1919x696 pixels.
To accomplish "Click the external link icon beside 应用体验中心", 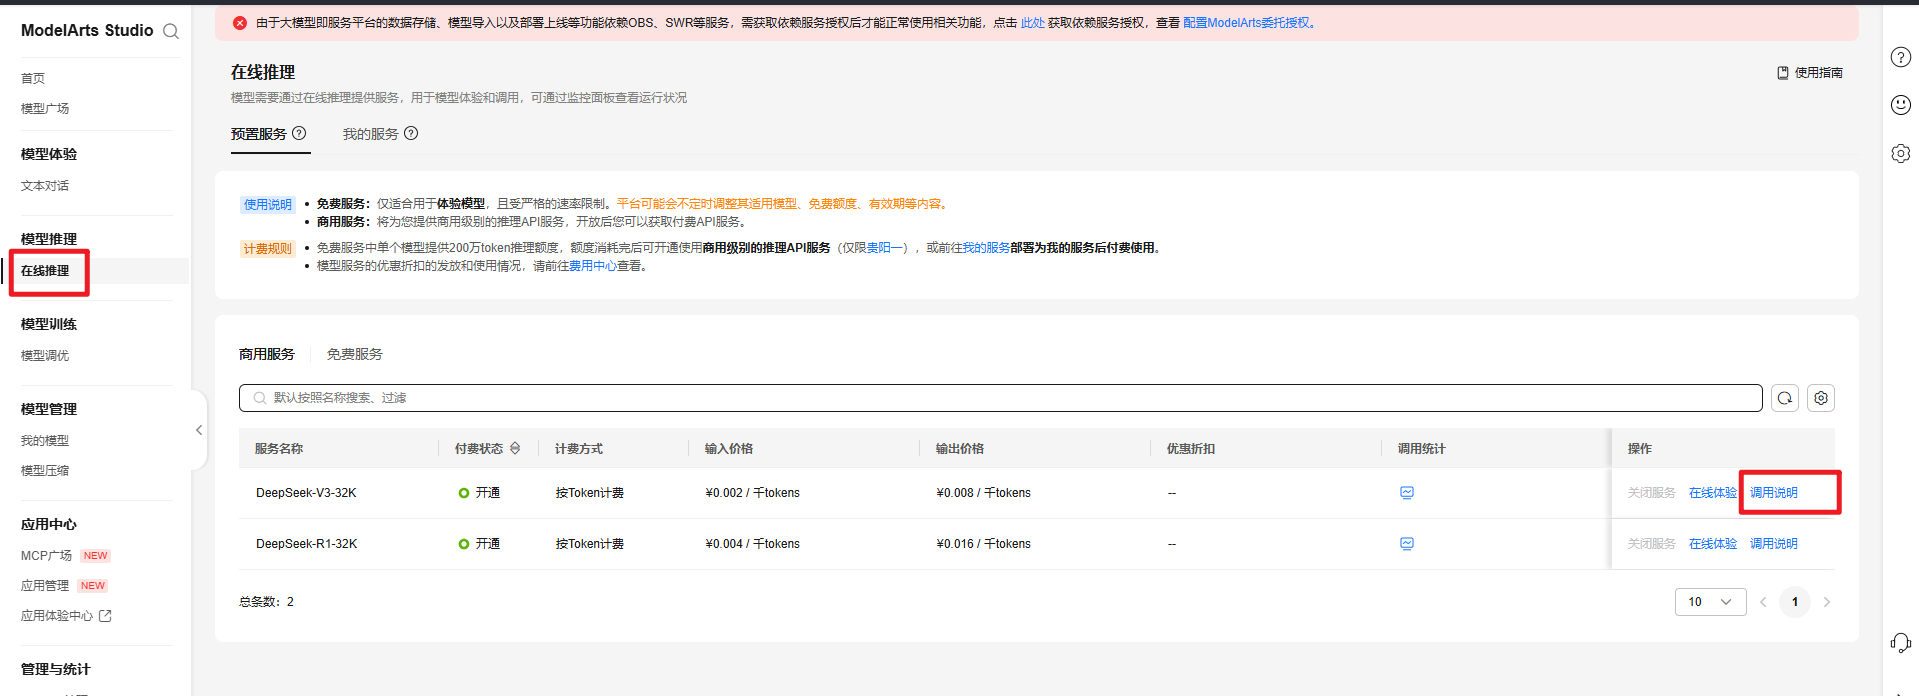I will (105, 616).
